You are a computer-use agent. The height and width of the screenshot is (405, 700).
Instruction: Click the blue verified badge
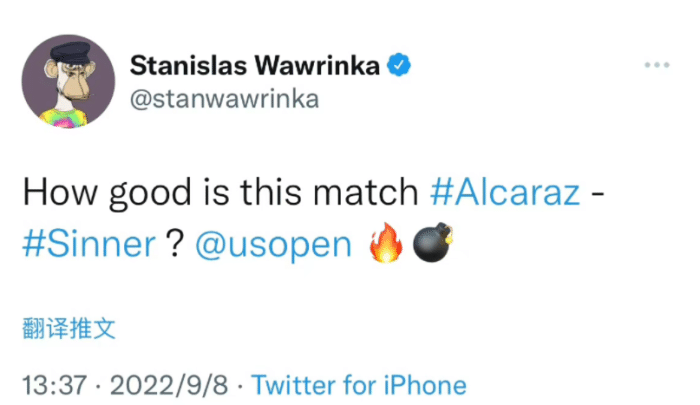click(x=397, y=67)
